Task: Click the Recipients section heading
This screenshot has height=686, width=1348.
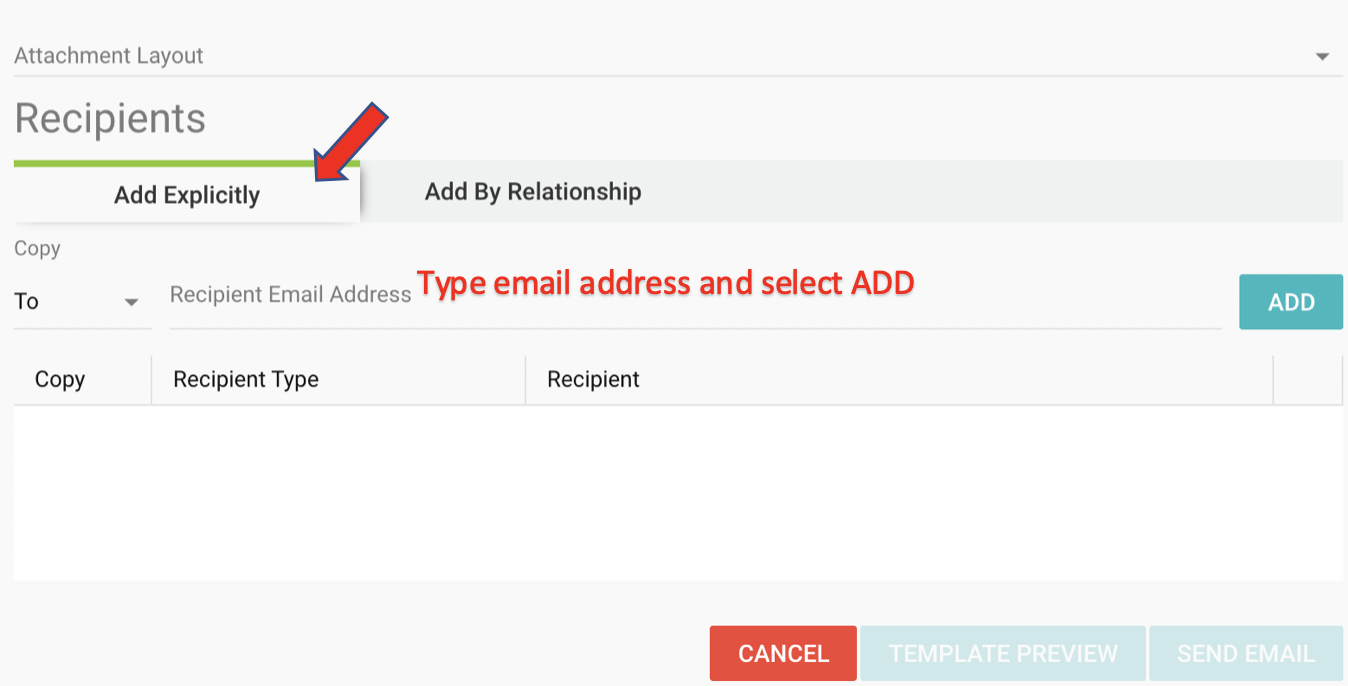Action: point(110,119)
